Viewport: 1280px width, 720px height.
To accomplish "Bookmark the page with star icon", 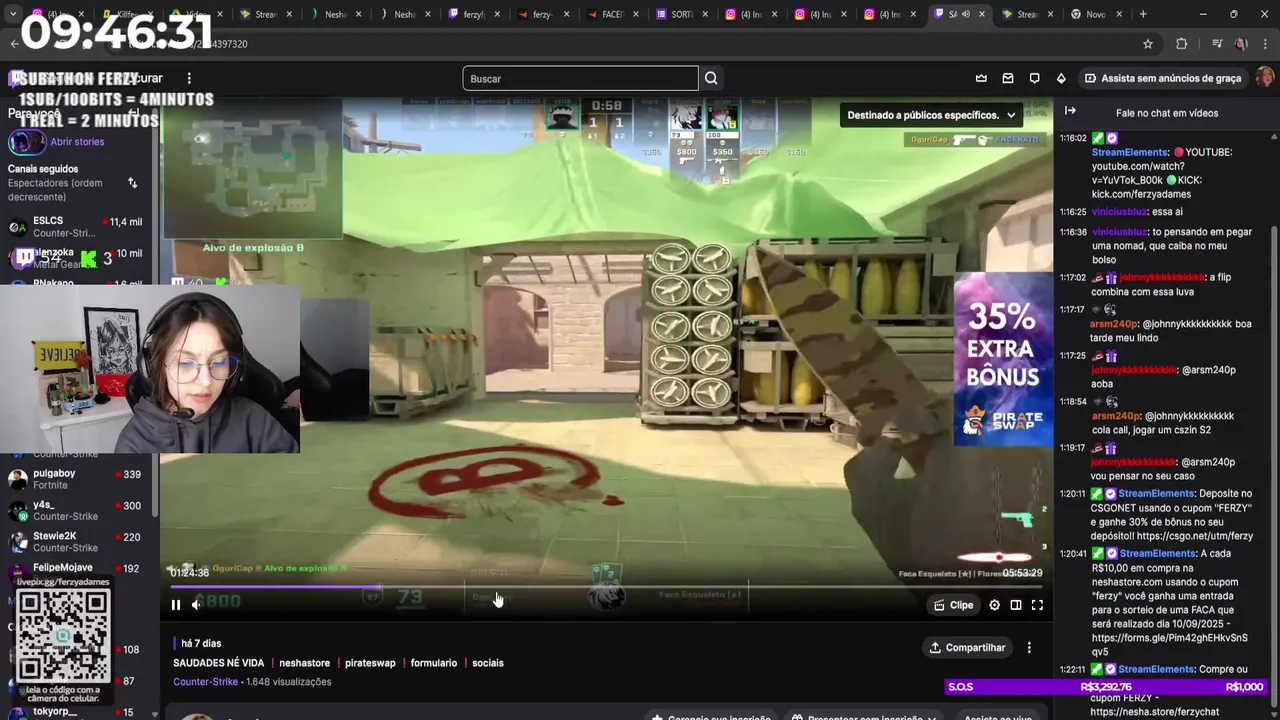I will [1148, 44].
